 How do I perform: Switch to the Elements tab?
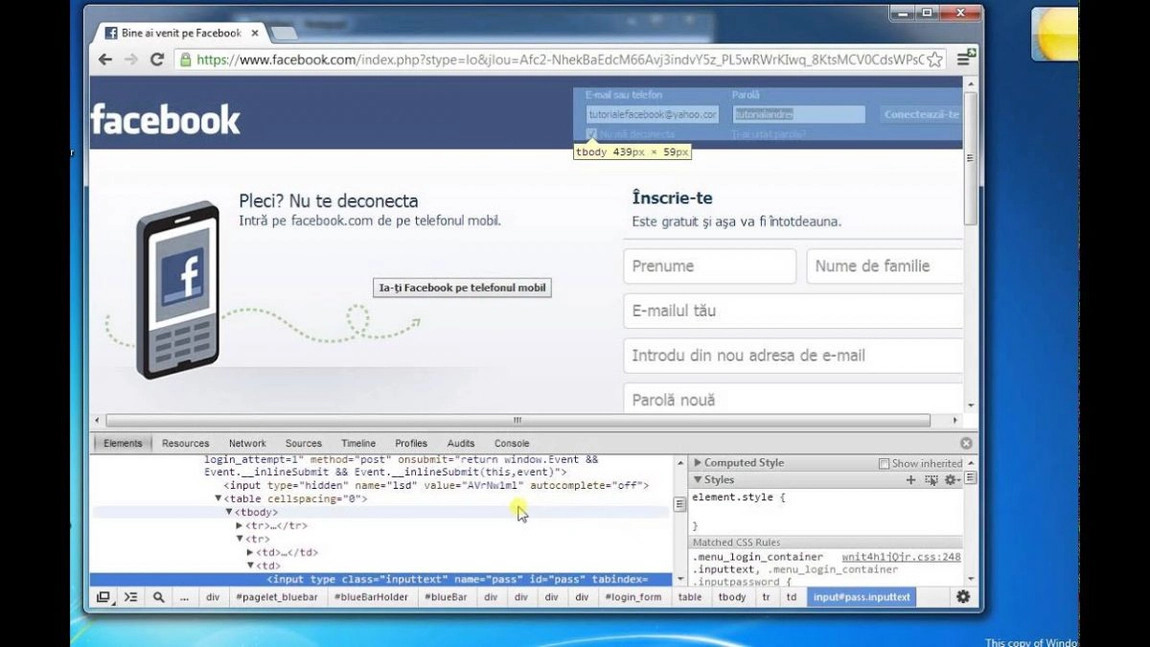[122, 443]
